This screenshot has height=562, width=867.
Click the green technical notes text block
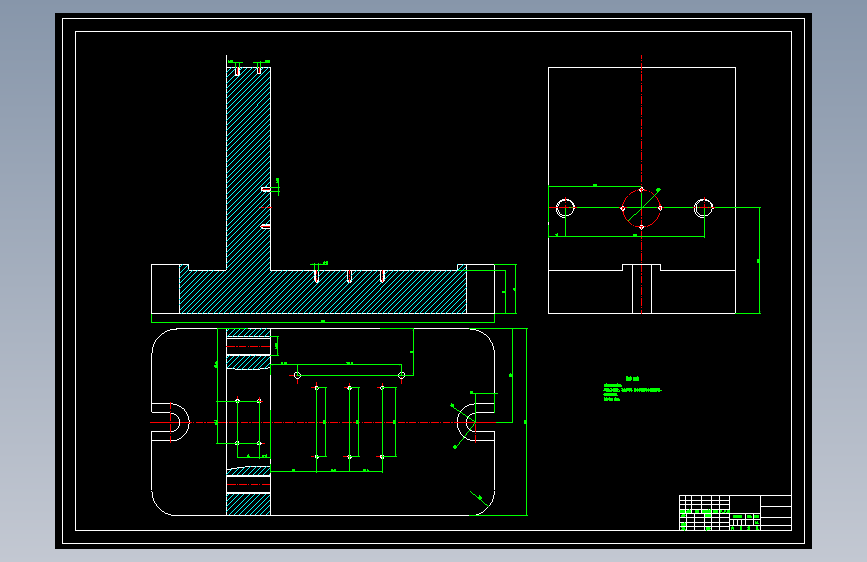coord(633,389)
